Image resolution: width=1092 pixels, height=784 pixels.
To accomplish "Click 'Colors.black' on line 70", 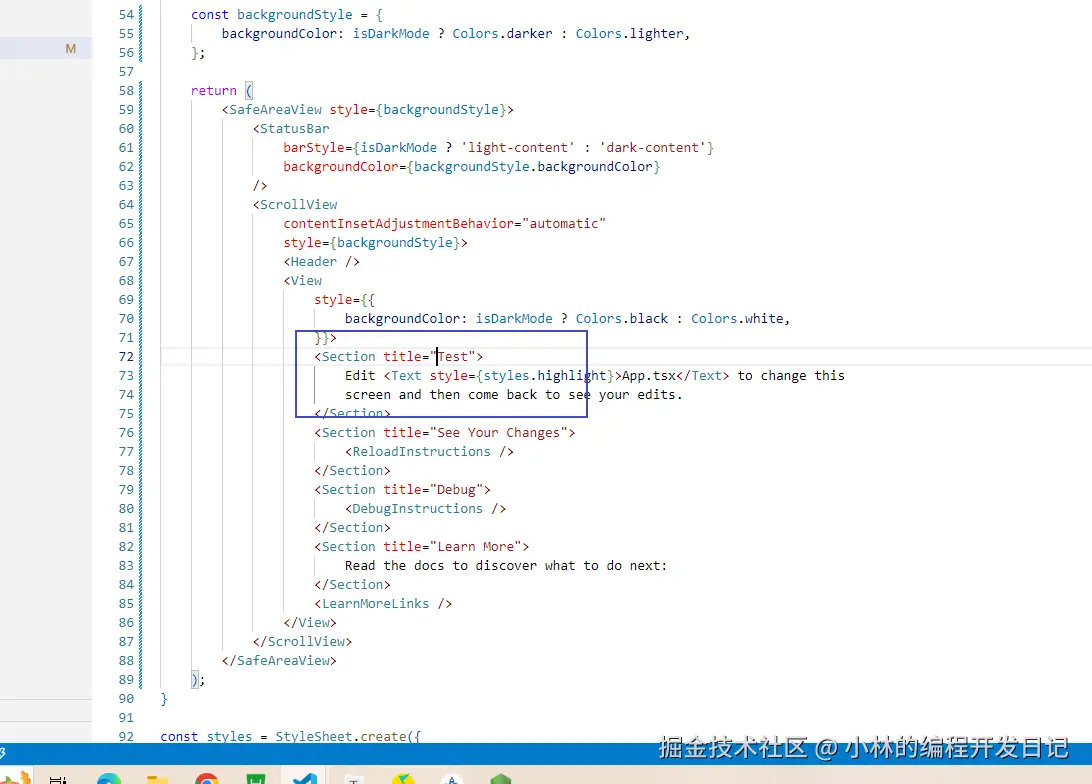I will pyautogui.click(x=622, y=318).
